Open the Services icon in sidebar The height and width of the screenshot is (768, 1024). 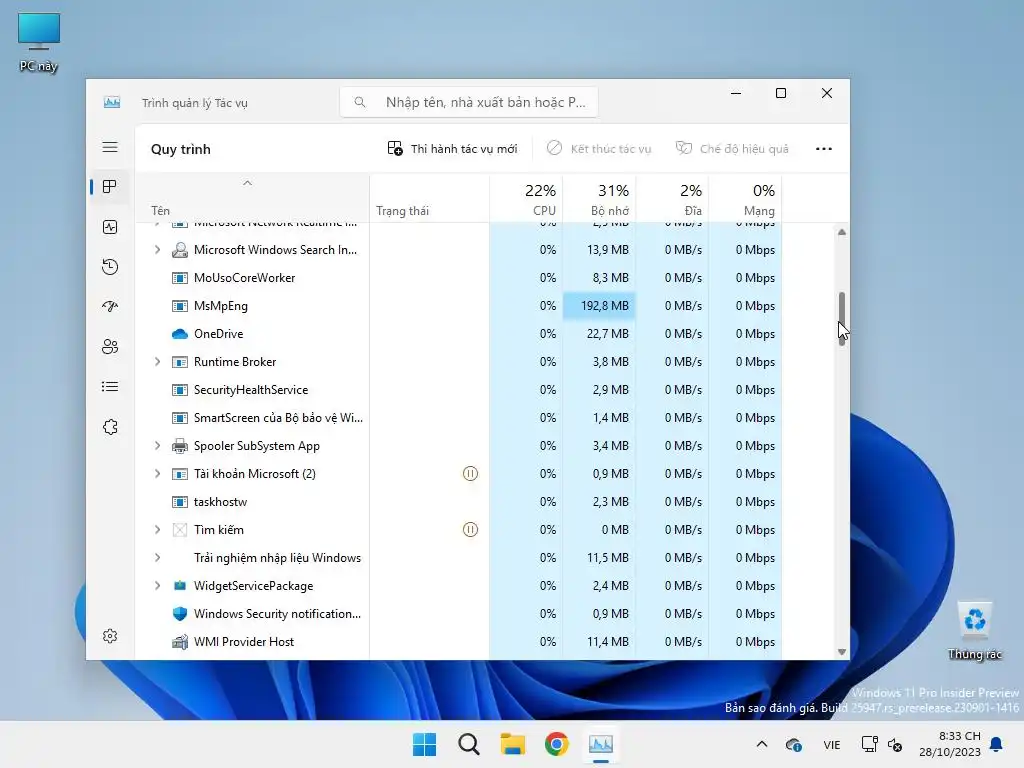[x=110, y=426]
